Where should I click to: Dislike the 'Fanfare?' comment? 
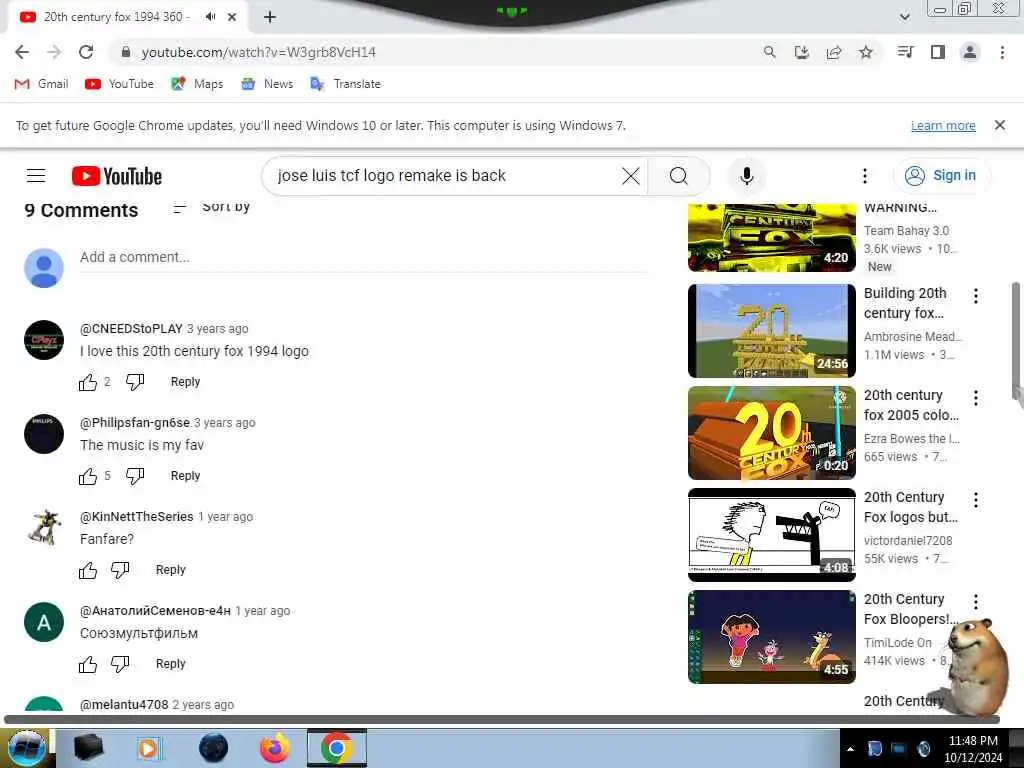click(120, 570)
